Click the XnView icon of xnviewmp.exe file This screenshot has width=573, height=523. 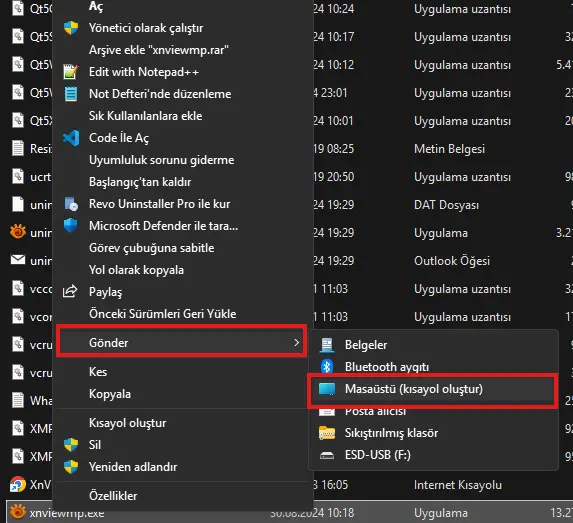18,511
